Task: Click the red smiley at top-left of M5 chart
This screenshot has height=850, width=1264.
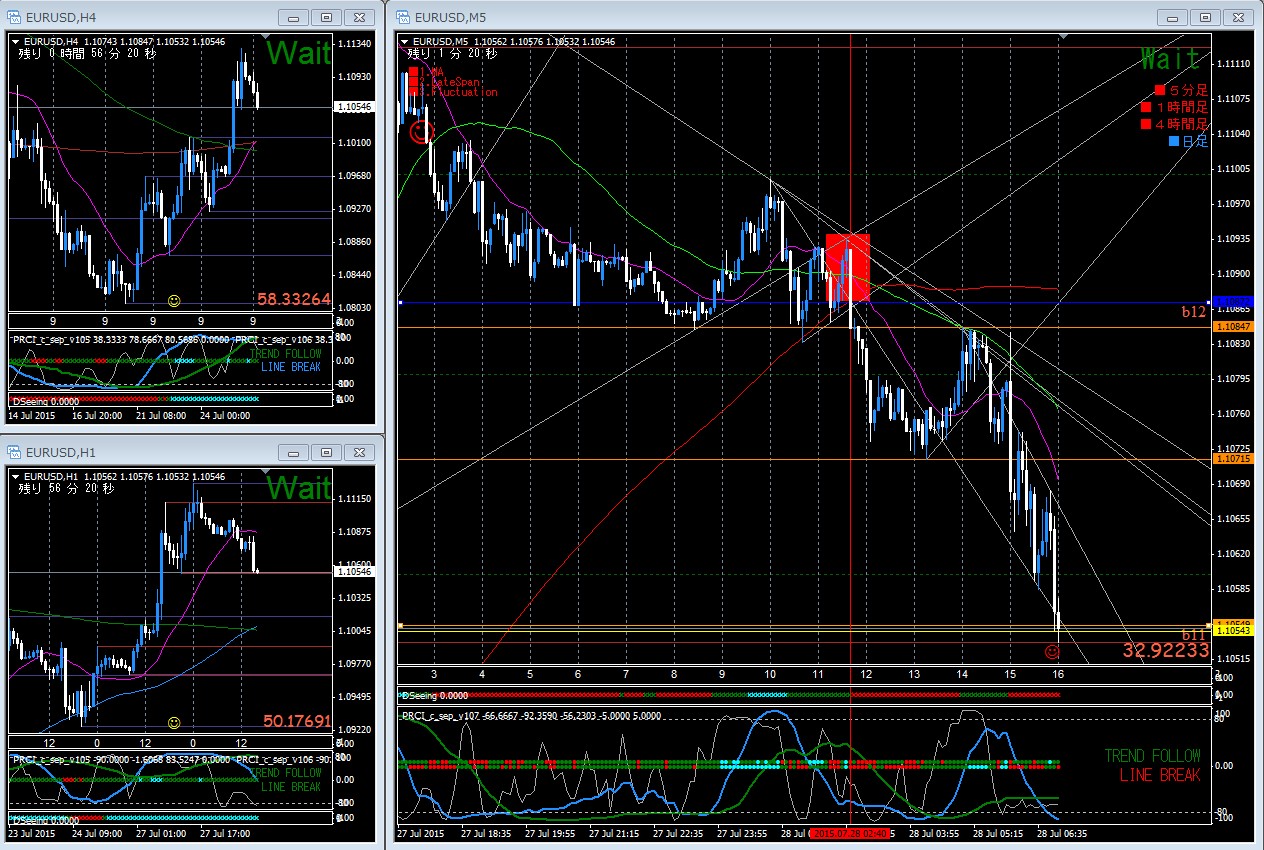Action: pos(423,131)
